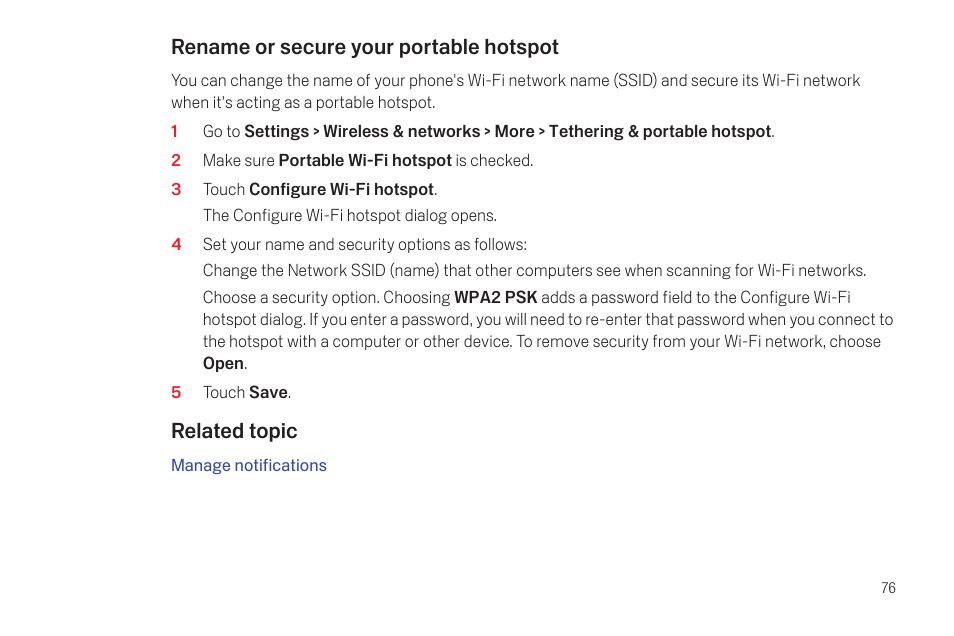
Task: Click page number 76
Action: (888, 588)
